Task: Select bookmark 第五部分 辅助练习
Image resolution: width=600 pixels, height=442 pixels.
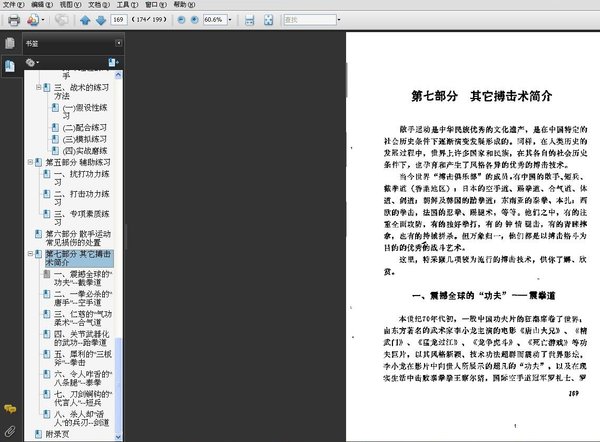Action: [78, 162]
